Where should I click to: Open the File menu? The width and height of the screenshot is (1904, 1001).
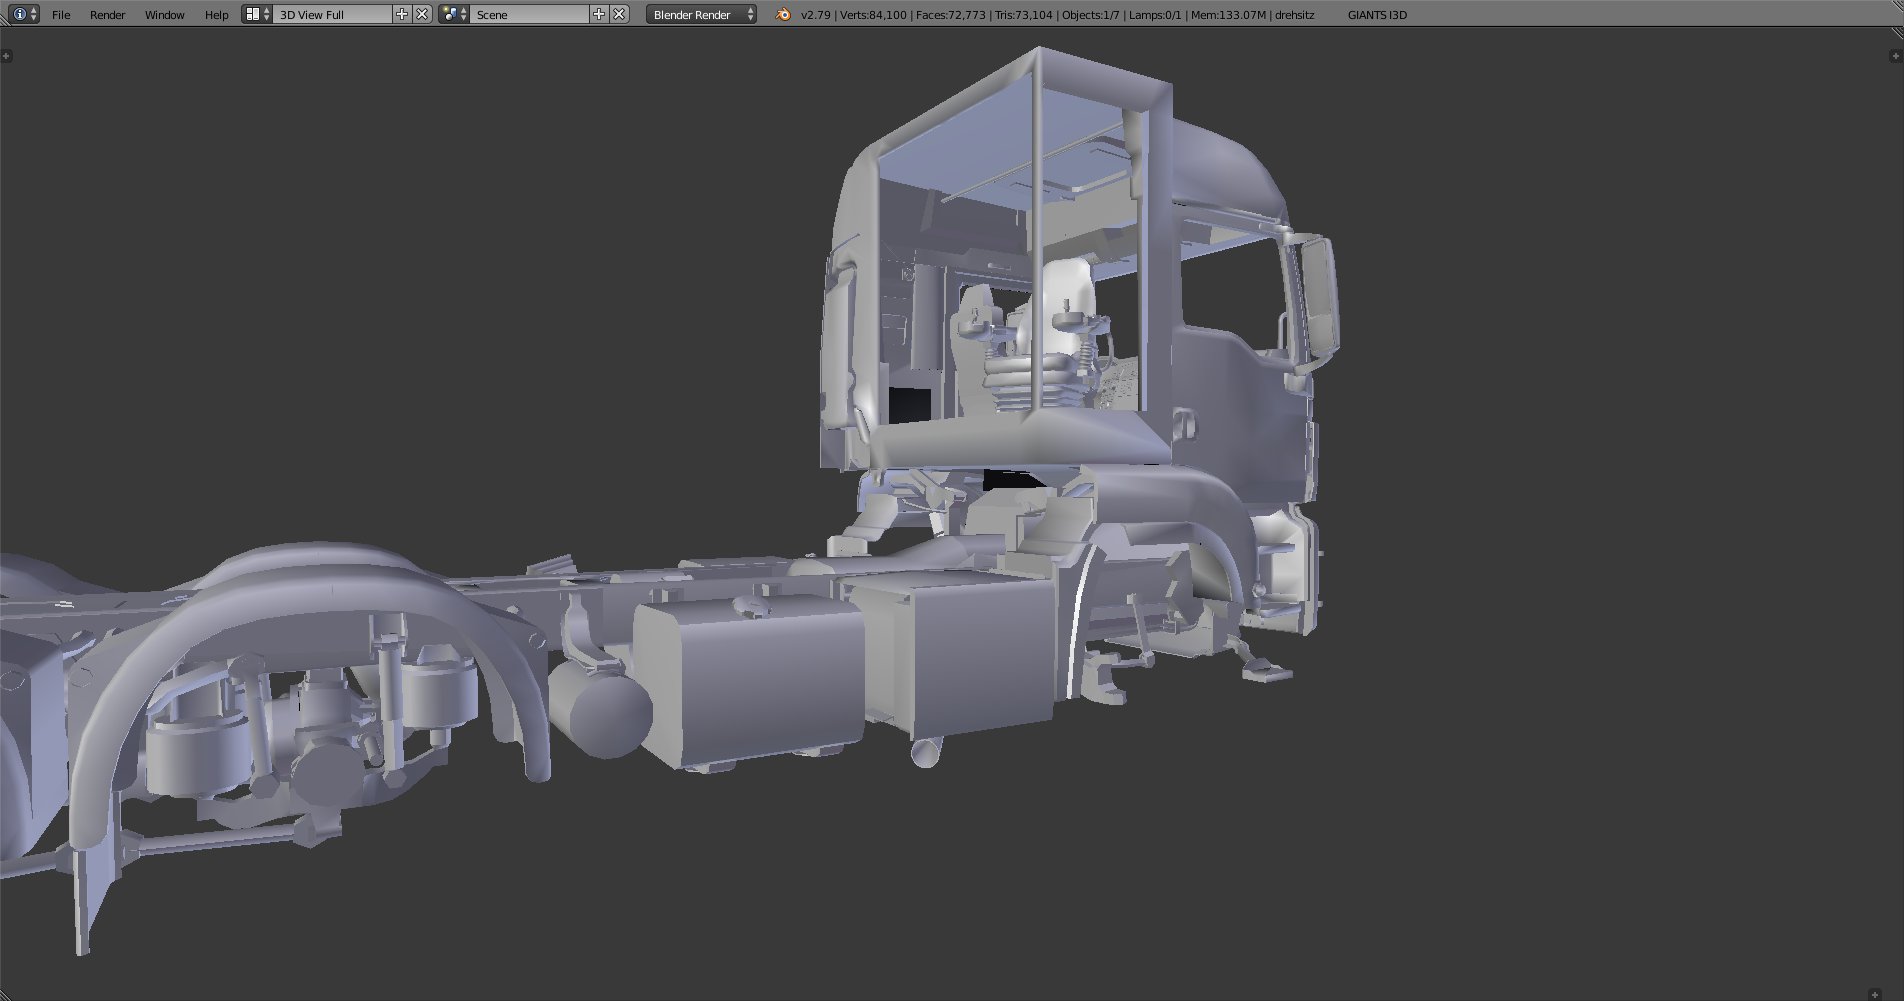61,15
